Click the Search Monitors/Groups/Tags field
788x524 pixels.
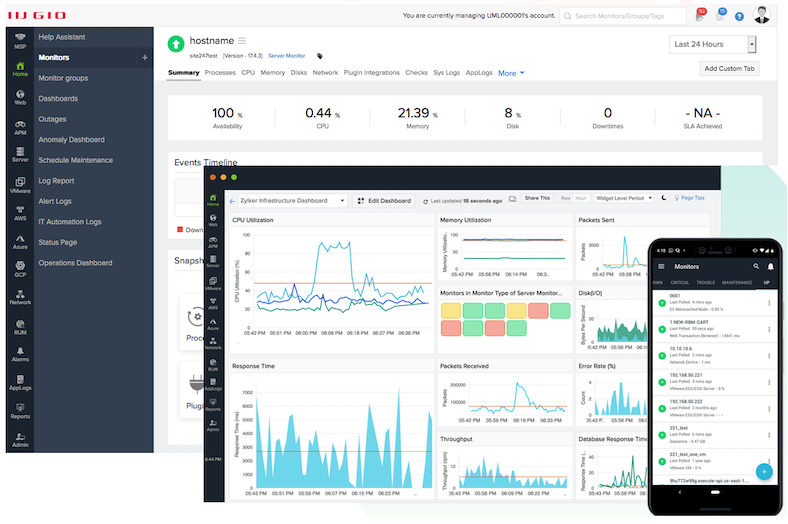tap(623, 16)
